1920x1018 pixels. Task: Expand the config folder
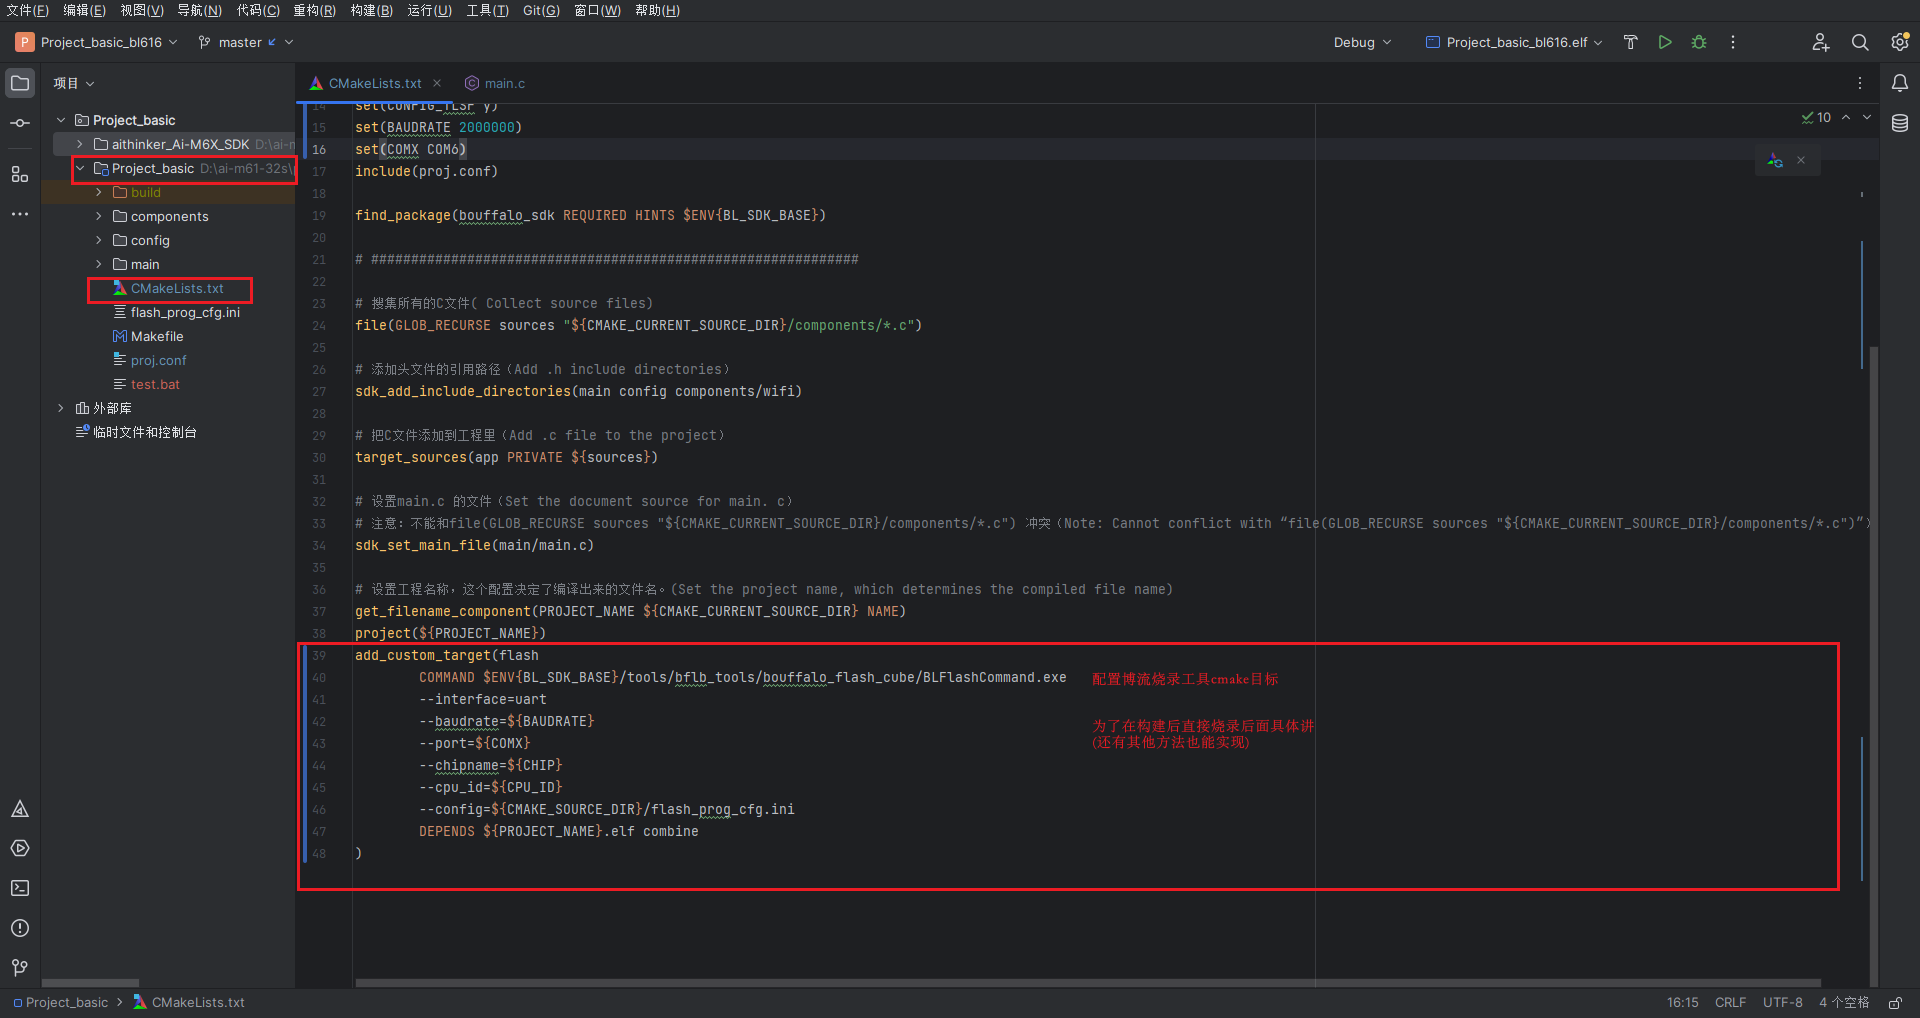click(99, 240)
